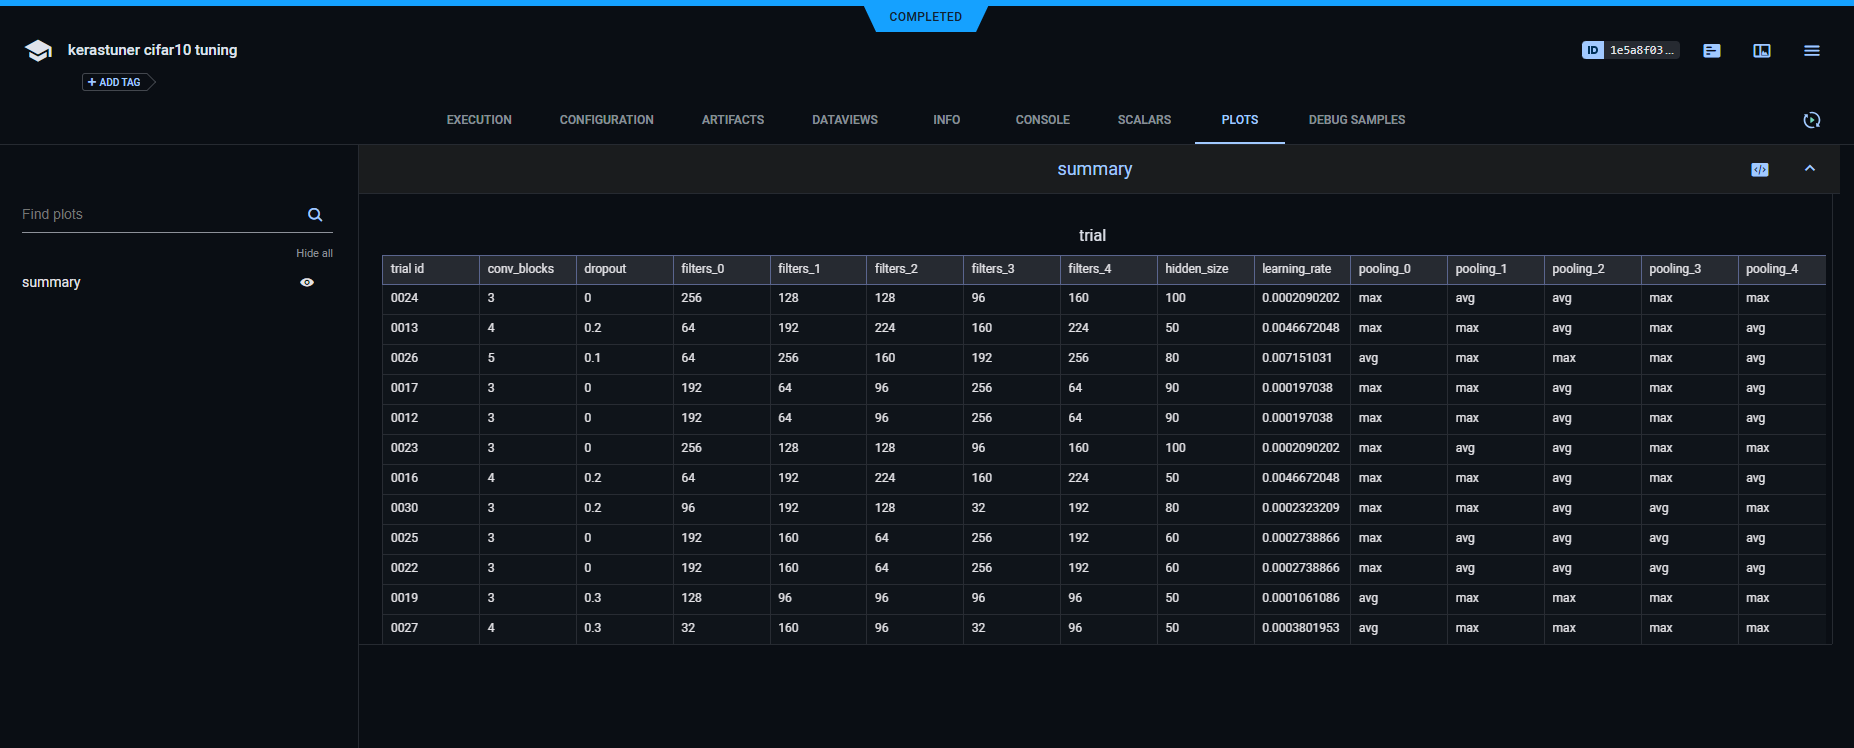This screenshot has width=1854, height=748.
Task: Click in the Find plots field
Action: pyautogui.click(x=160, y=215)
